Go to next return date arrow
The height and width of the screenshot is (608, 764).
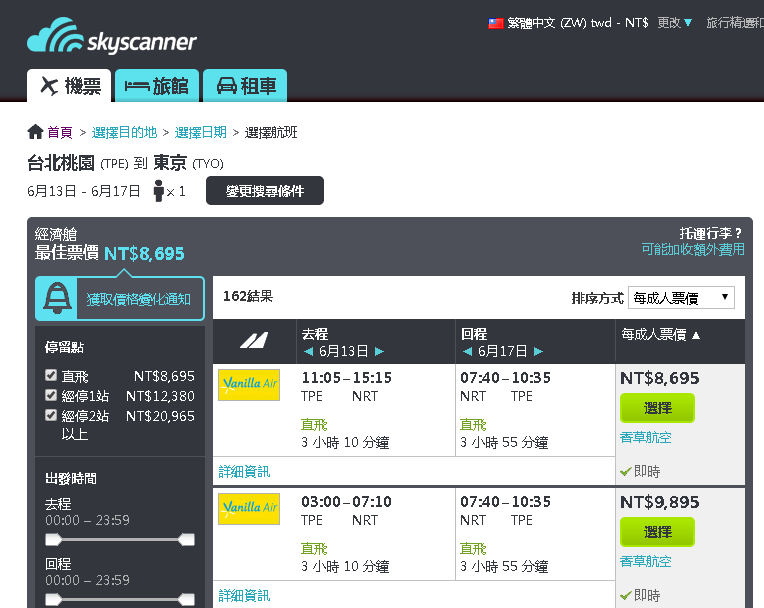point(538,352)
